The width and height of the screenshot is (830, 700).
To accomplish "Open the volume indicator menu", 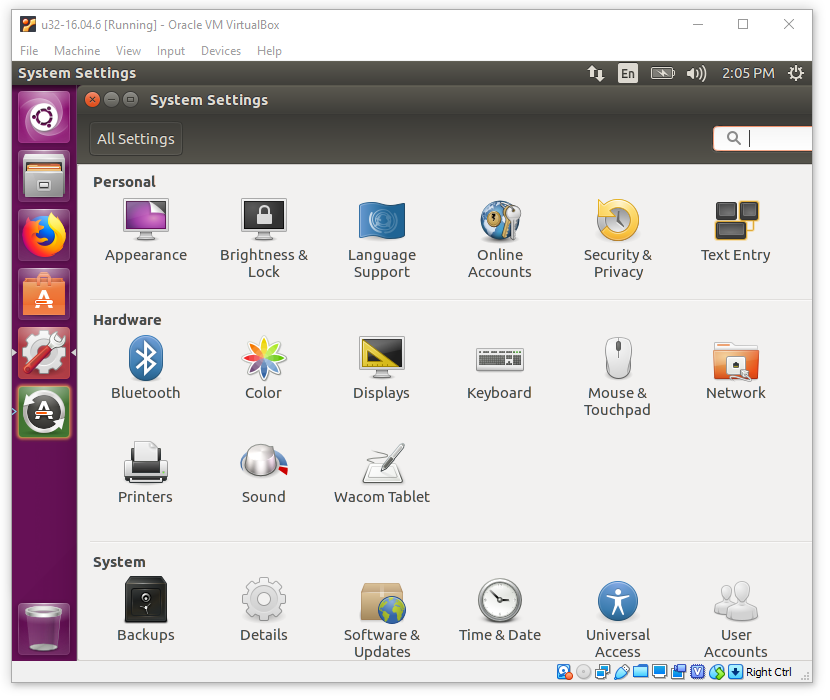I will coord(696,73).
